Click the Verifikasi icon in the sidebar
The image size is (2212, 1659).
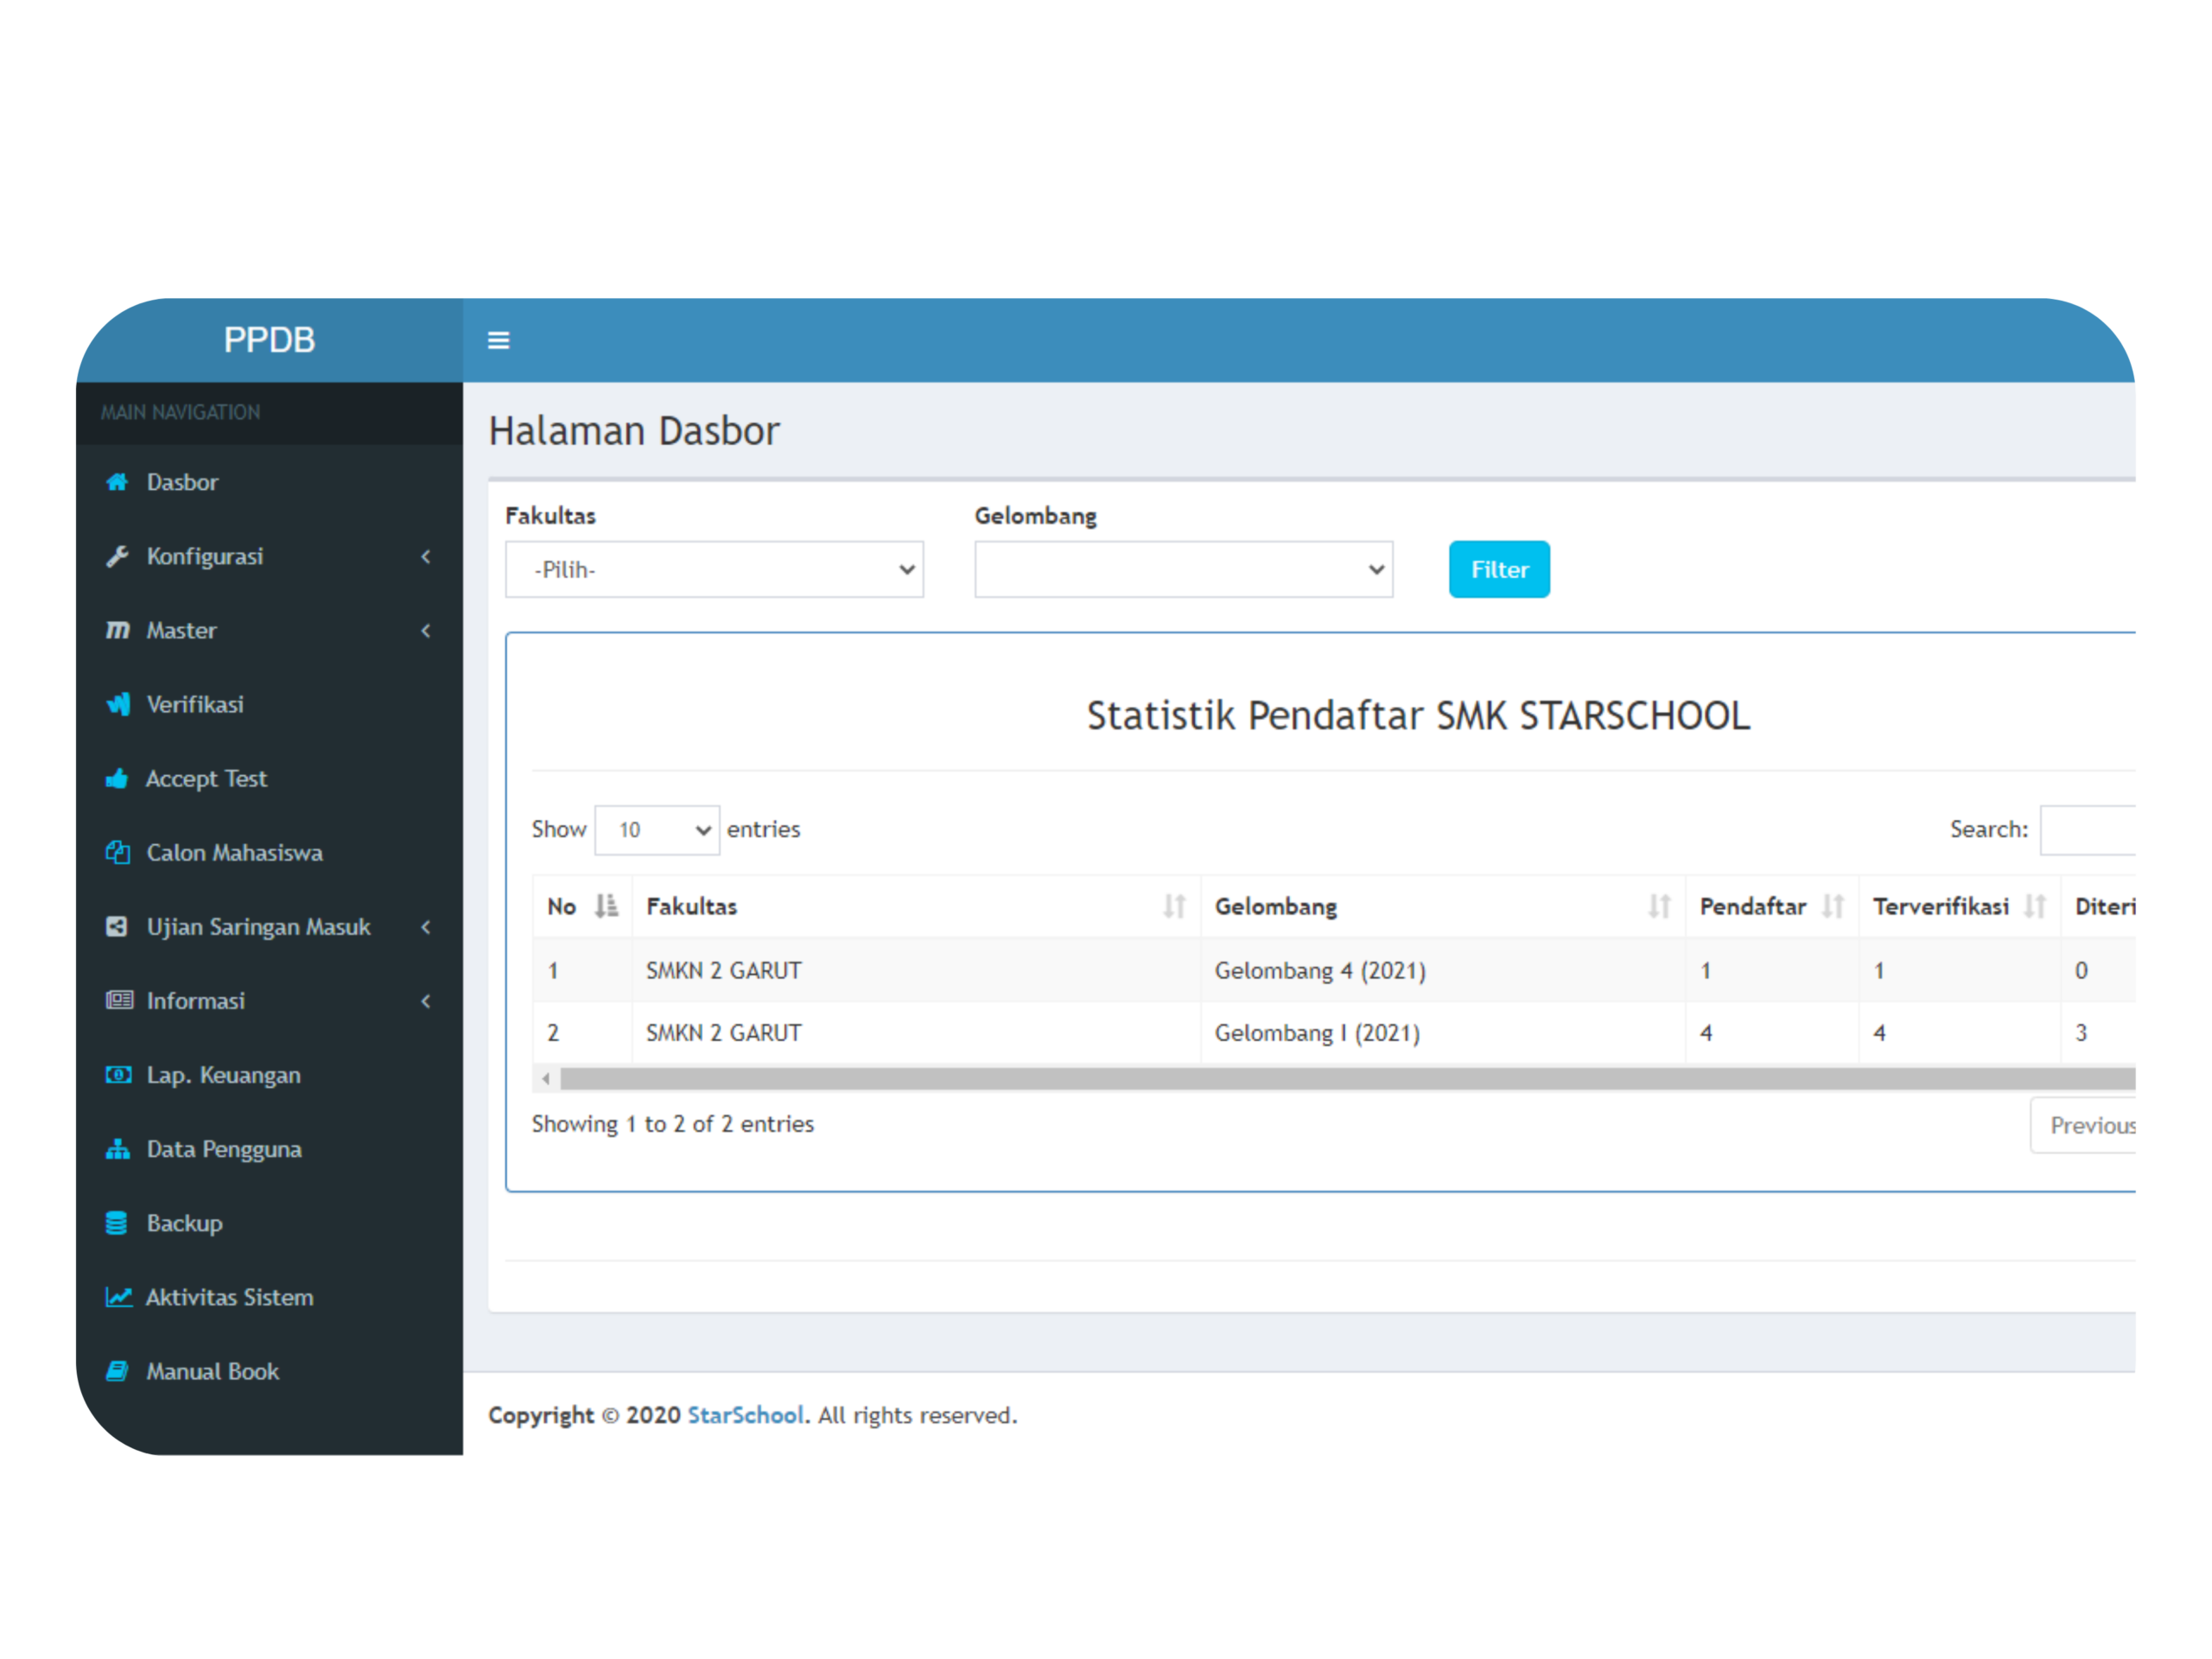[117, 704]
